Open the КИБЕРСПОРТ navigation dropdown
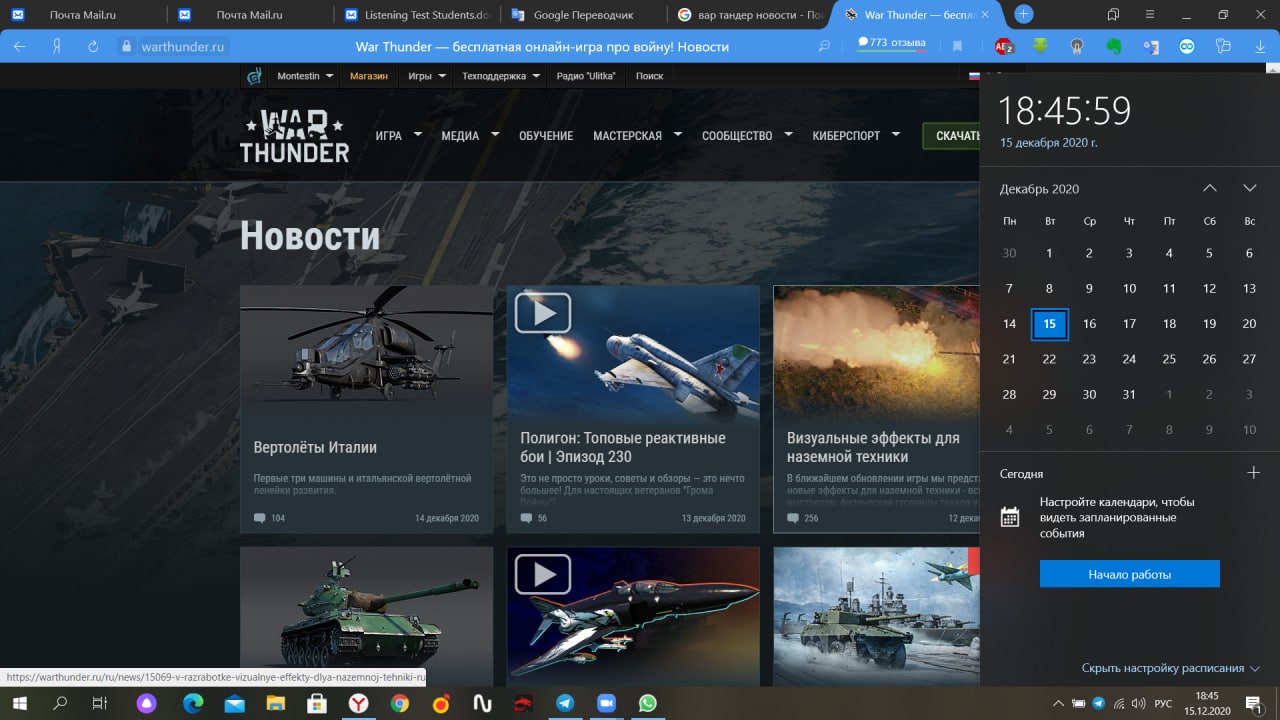Screen dimensions: 1280x720 tap(856, 136)
